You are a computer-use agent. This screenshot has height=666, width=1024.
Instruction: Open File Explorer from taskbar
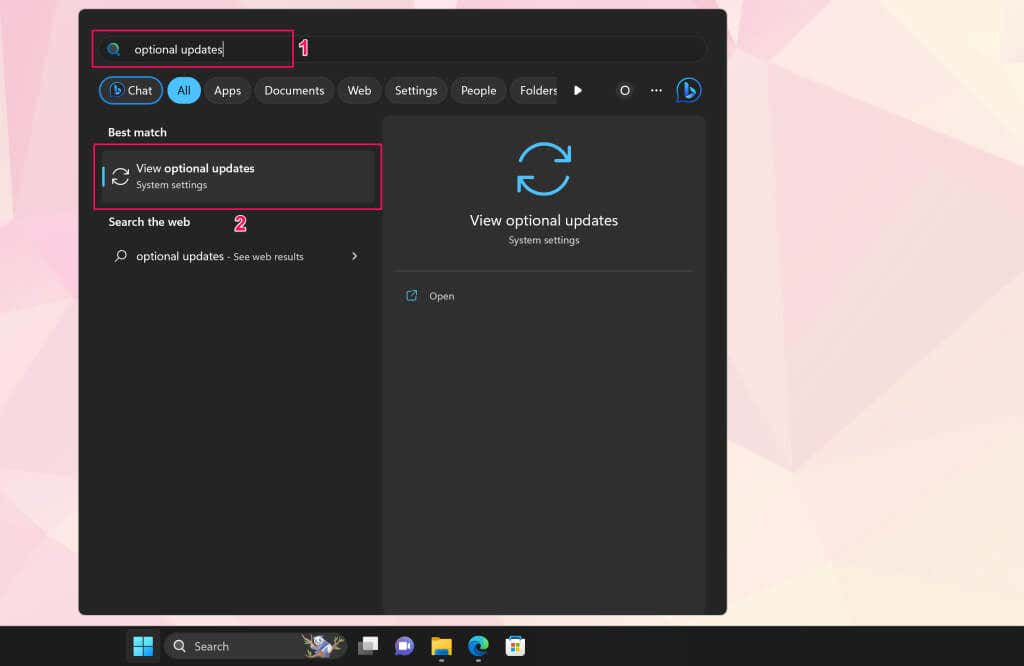(x=441, y=646)
